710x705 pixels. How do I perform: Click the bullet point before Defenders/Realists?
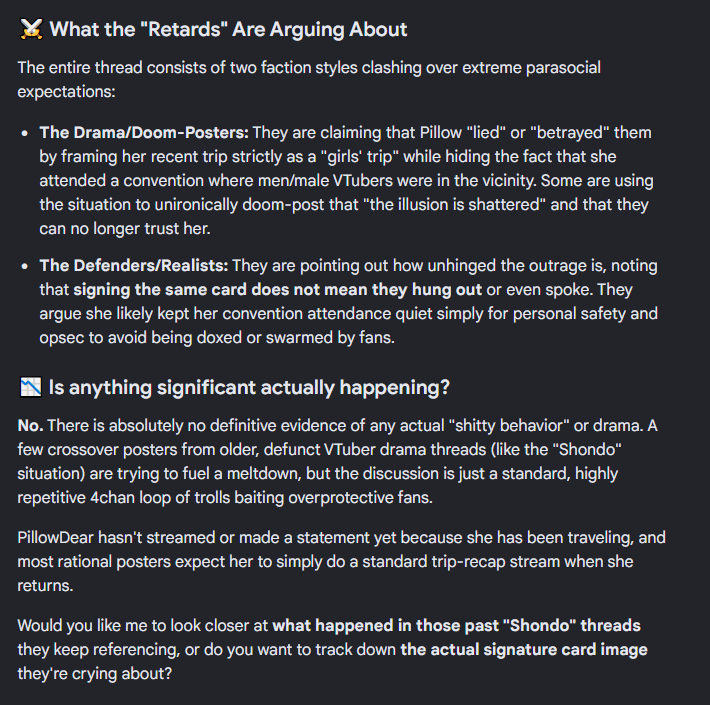[25, 266]
